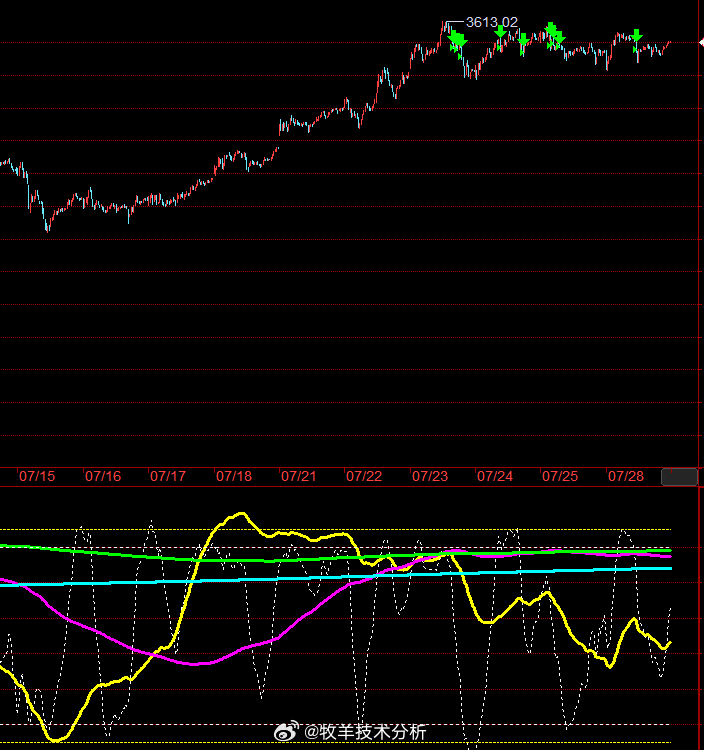Select the 07/18 date label on time axis
Screen dimensions: 704x750
[234, 476]
